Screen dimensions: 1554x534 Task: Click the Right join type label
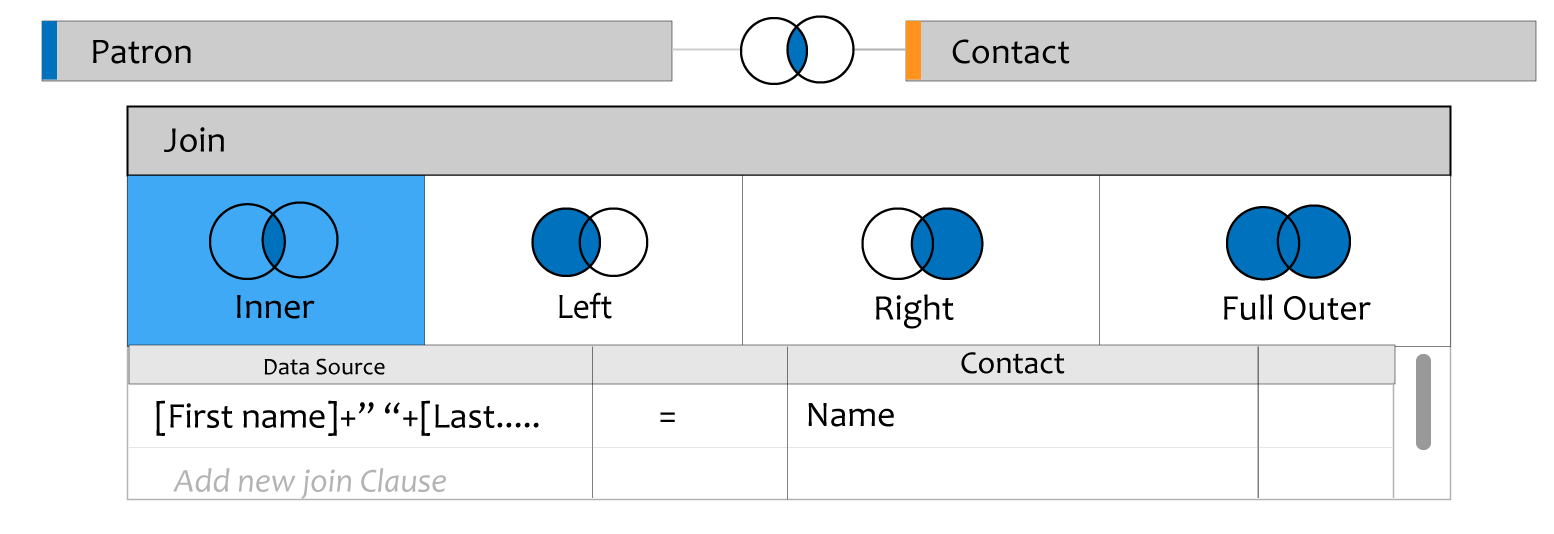pyautogui.click(x=914, y=308)
